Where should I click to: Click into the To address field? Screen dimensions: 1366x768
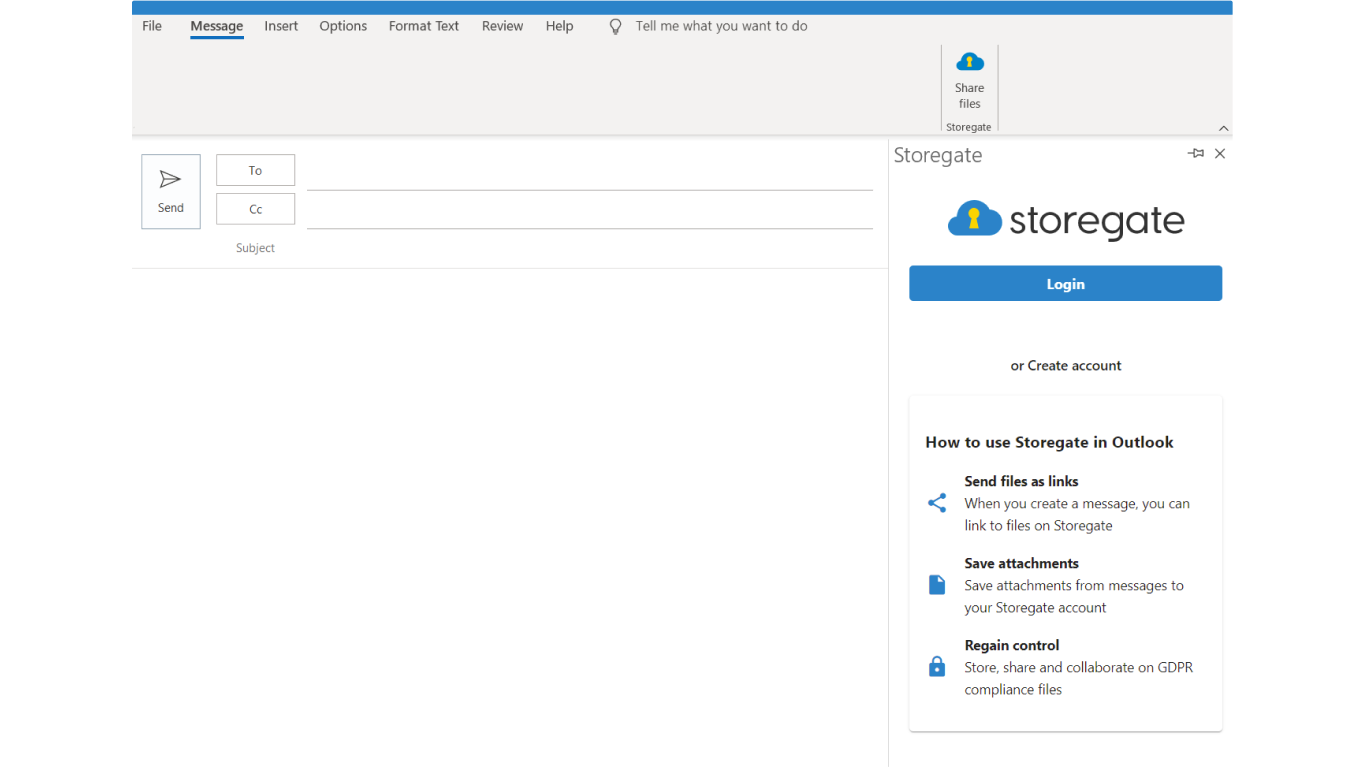[590, 172]
